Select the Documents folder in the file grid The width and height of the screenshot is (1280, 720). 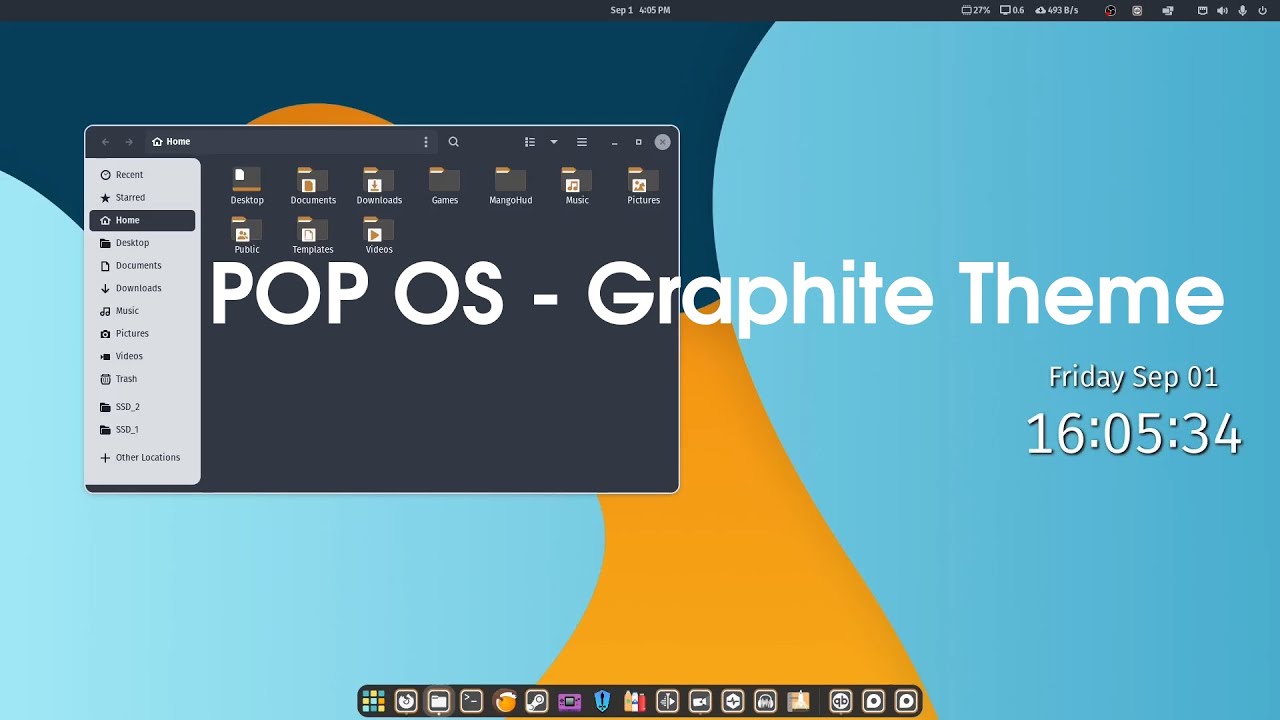point(313,186)
